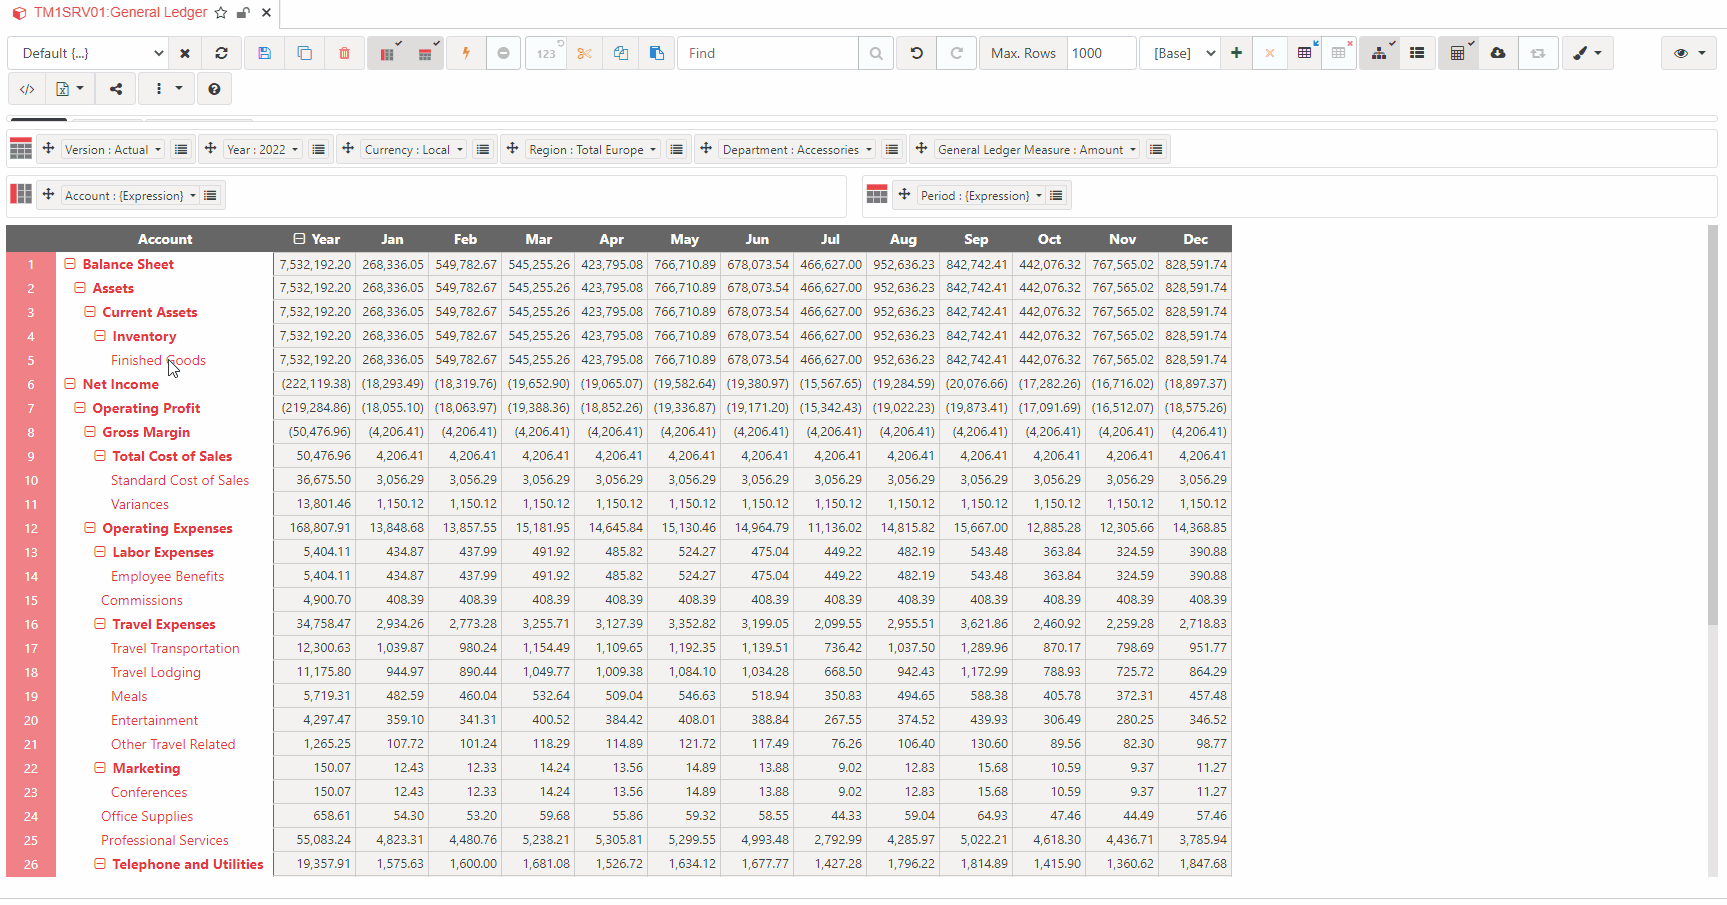Select the TM1SRV01:General Ledger tab
This screenshot has width=1727, height=905.
click(x=120, y=13)
